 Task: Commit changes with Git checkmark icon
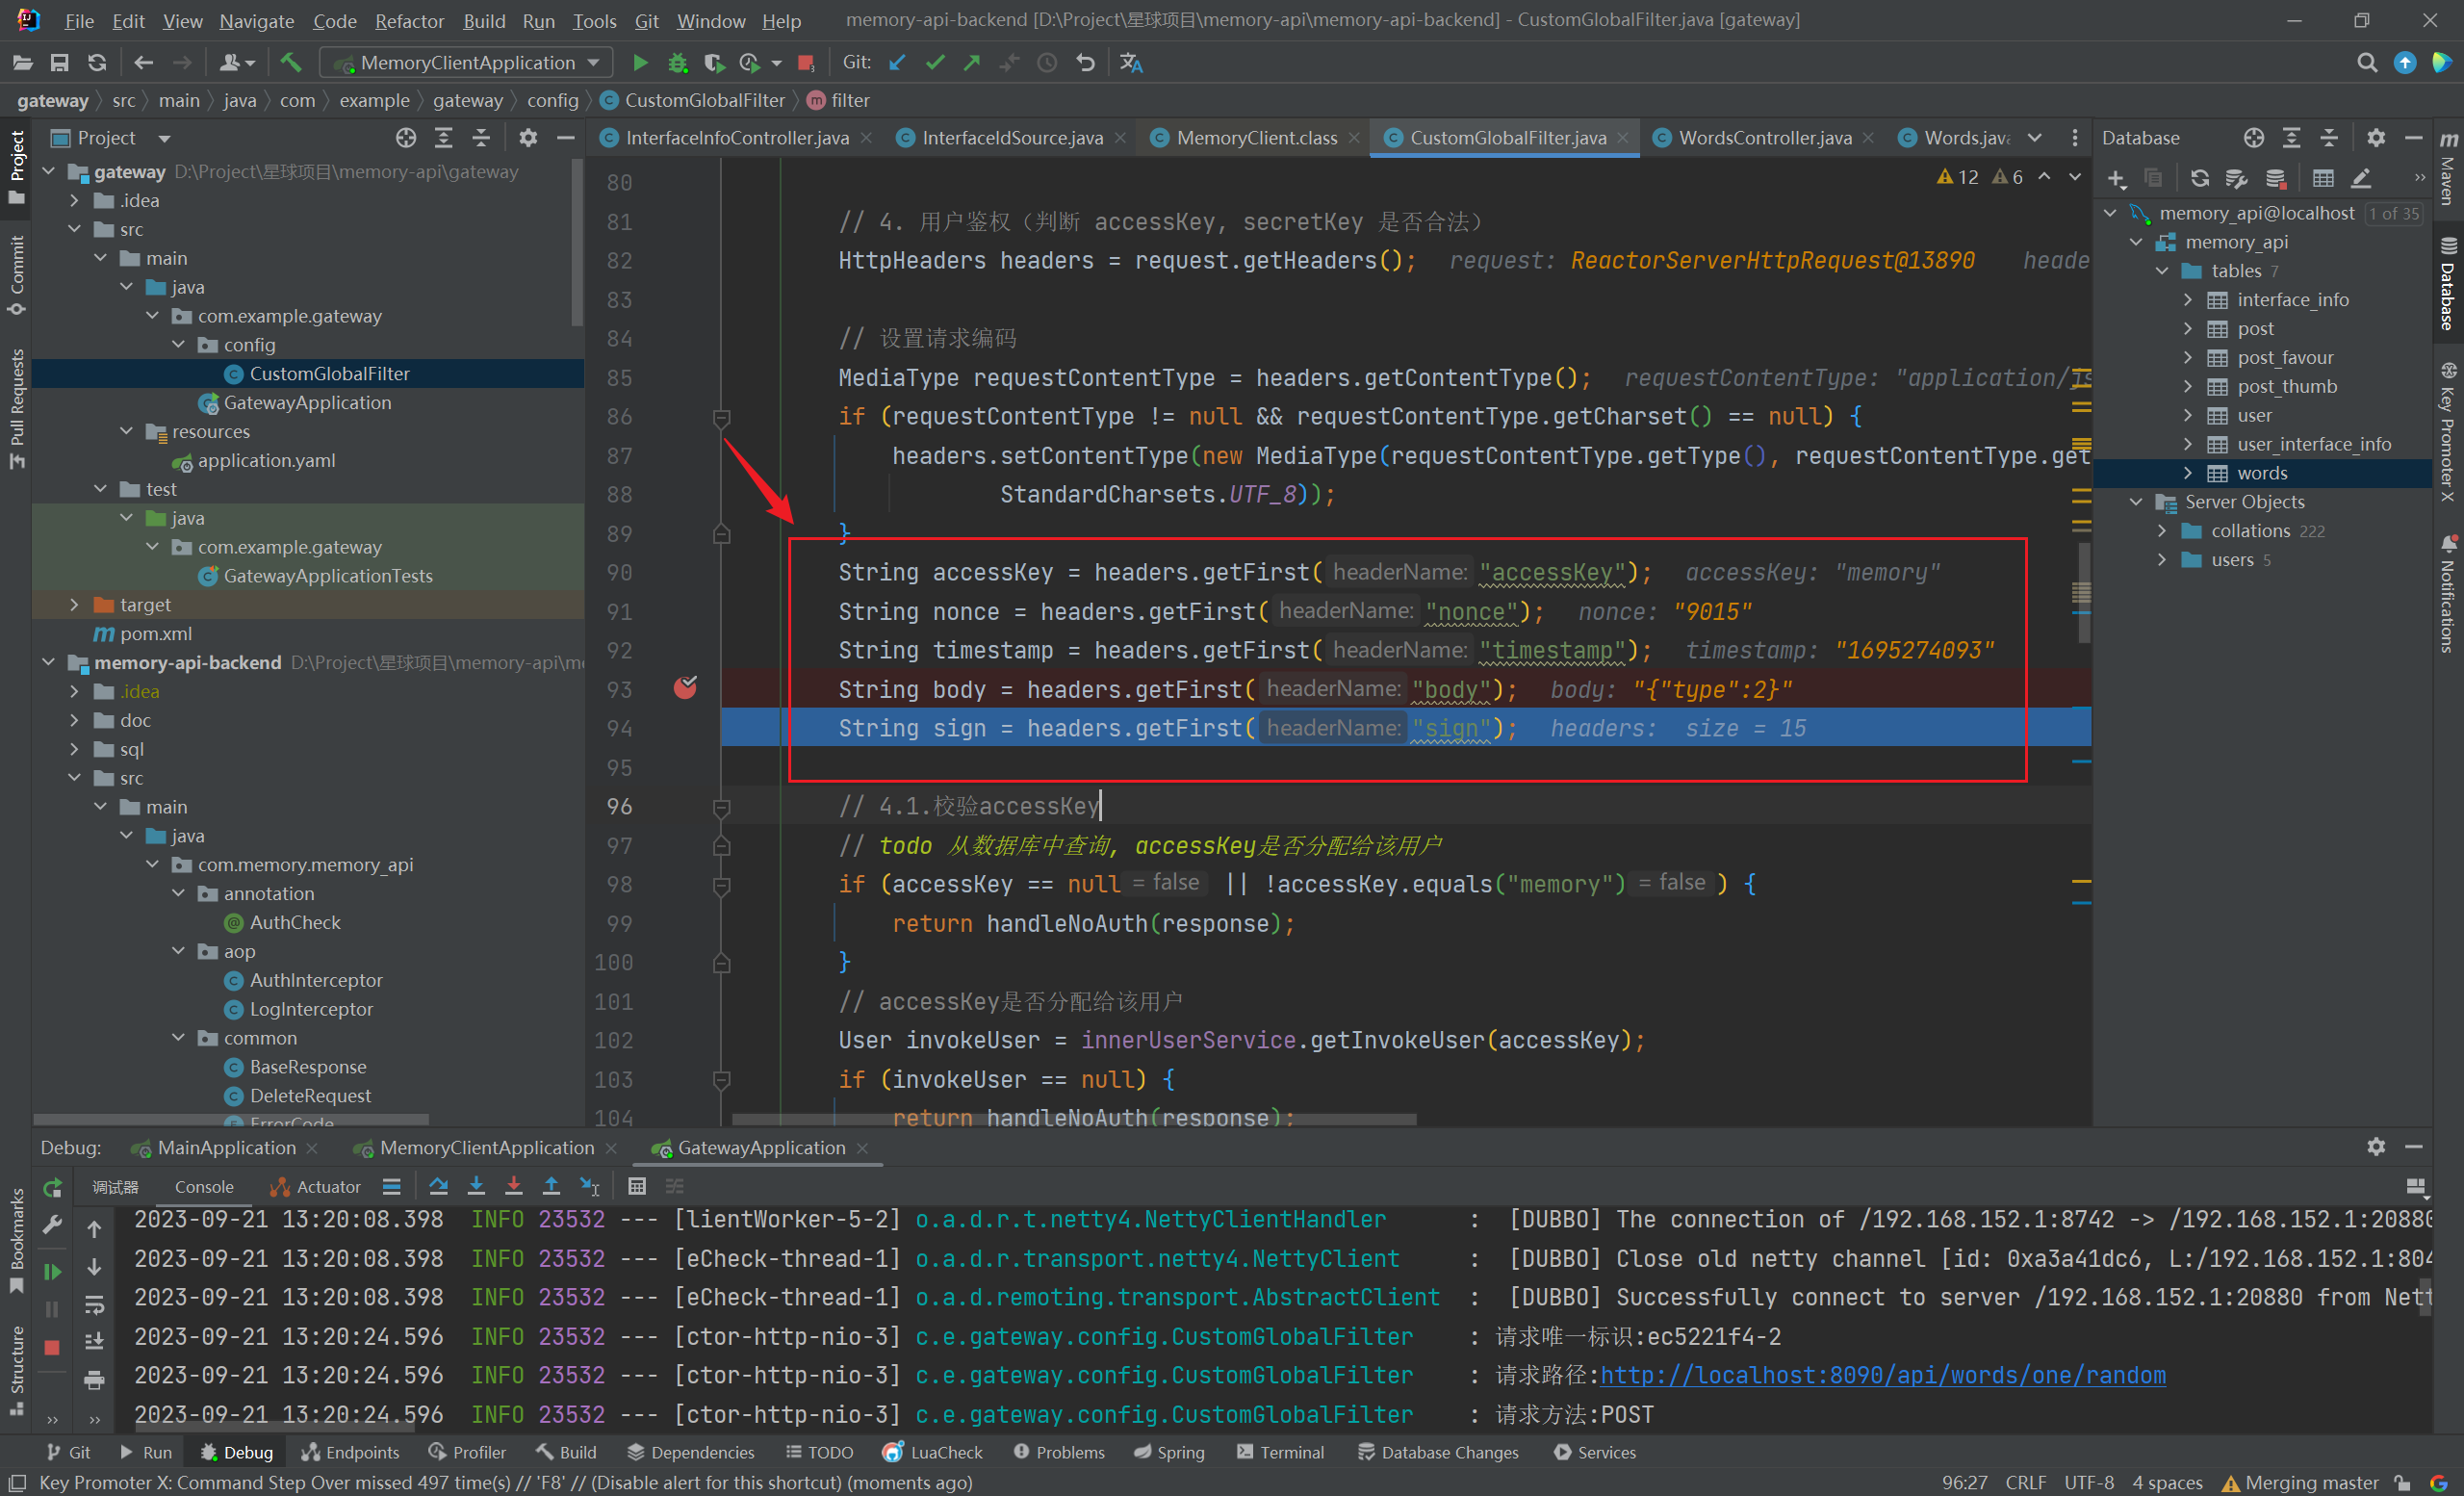(x=935, y=63)
